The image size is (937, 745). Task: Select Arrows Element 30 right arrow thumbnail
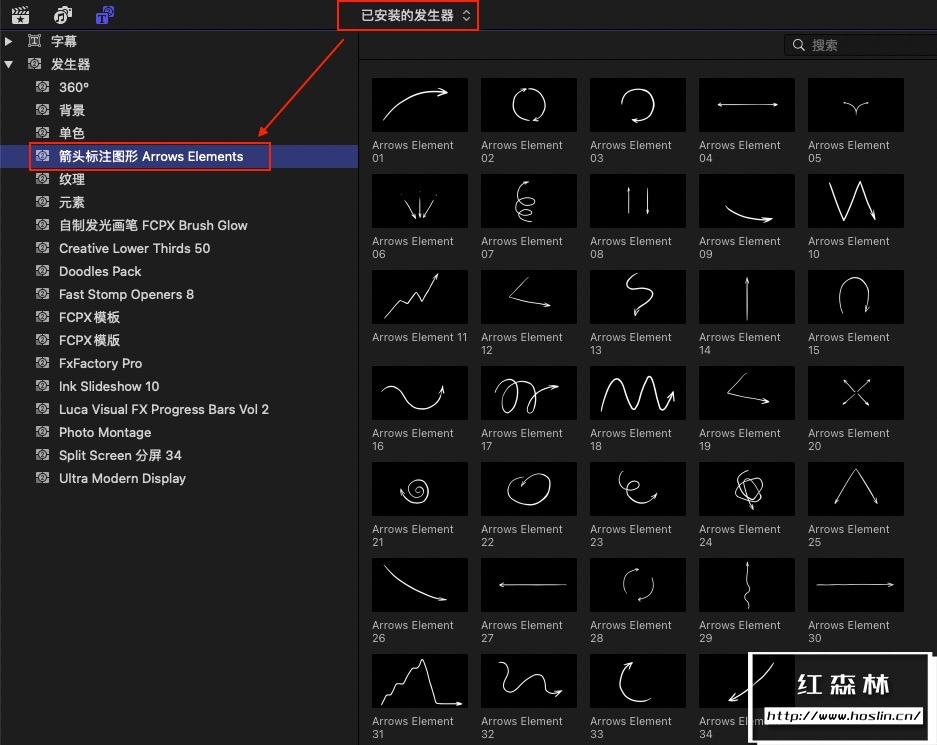click(856, 585)
